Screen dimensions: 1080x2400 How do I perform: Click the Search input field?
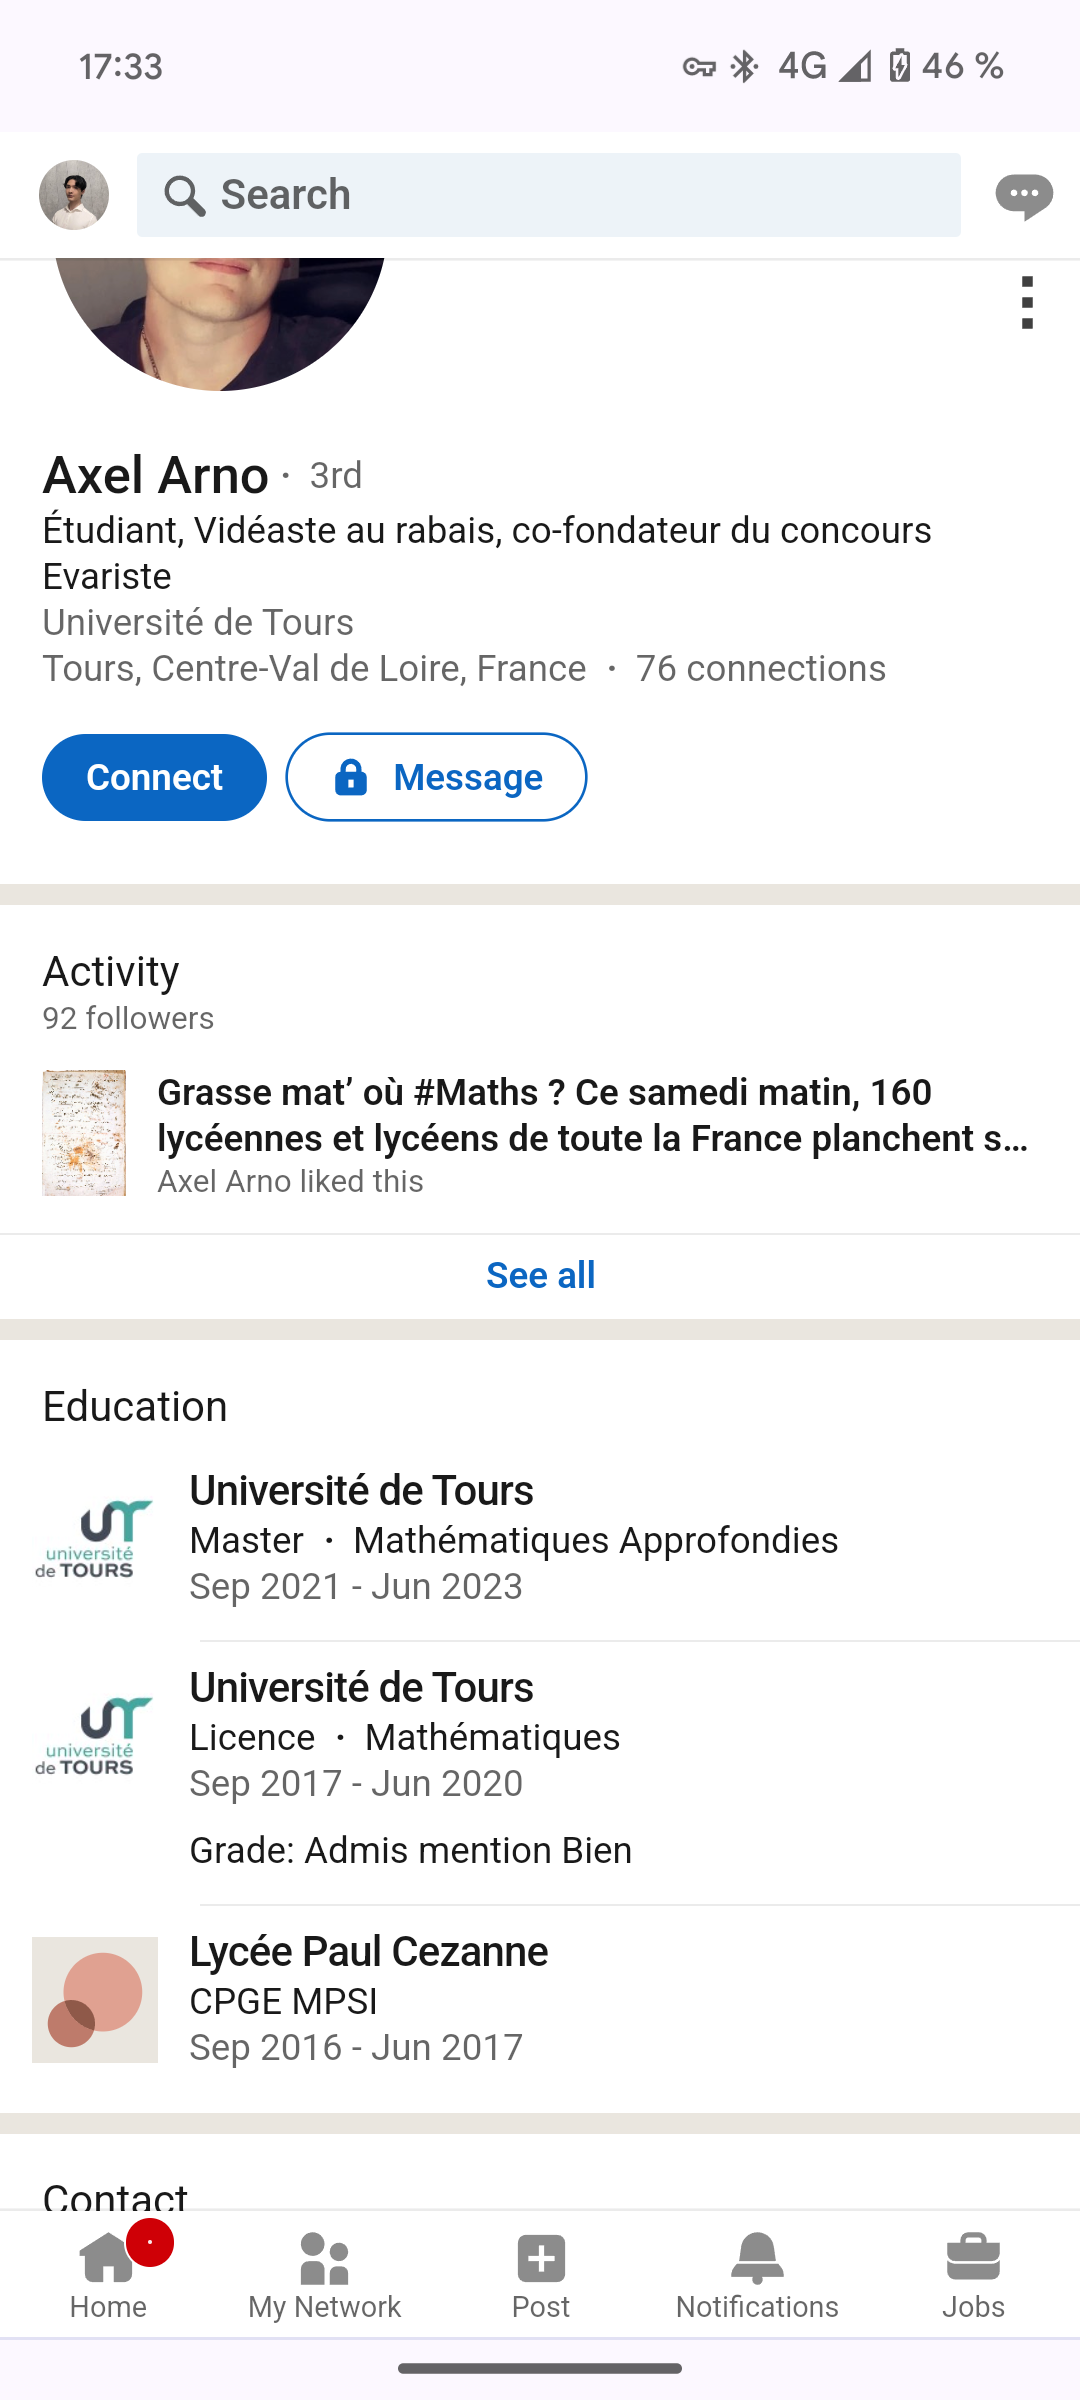pyautogui.click(x=580, y=195)
